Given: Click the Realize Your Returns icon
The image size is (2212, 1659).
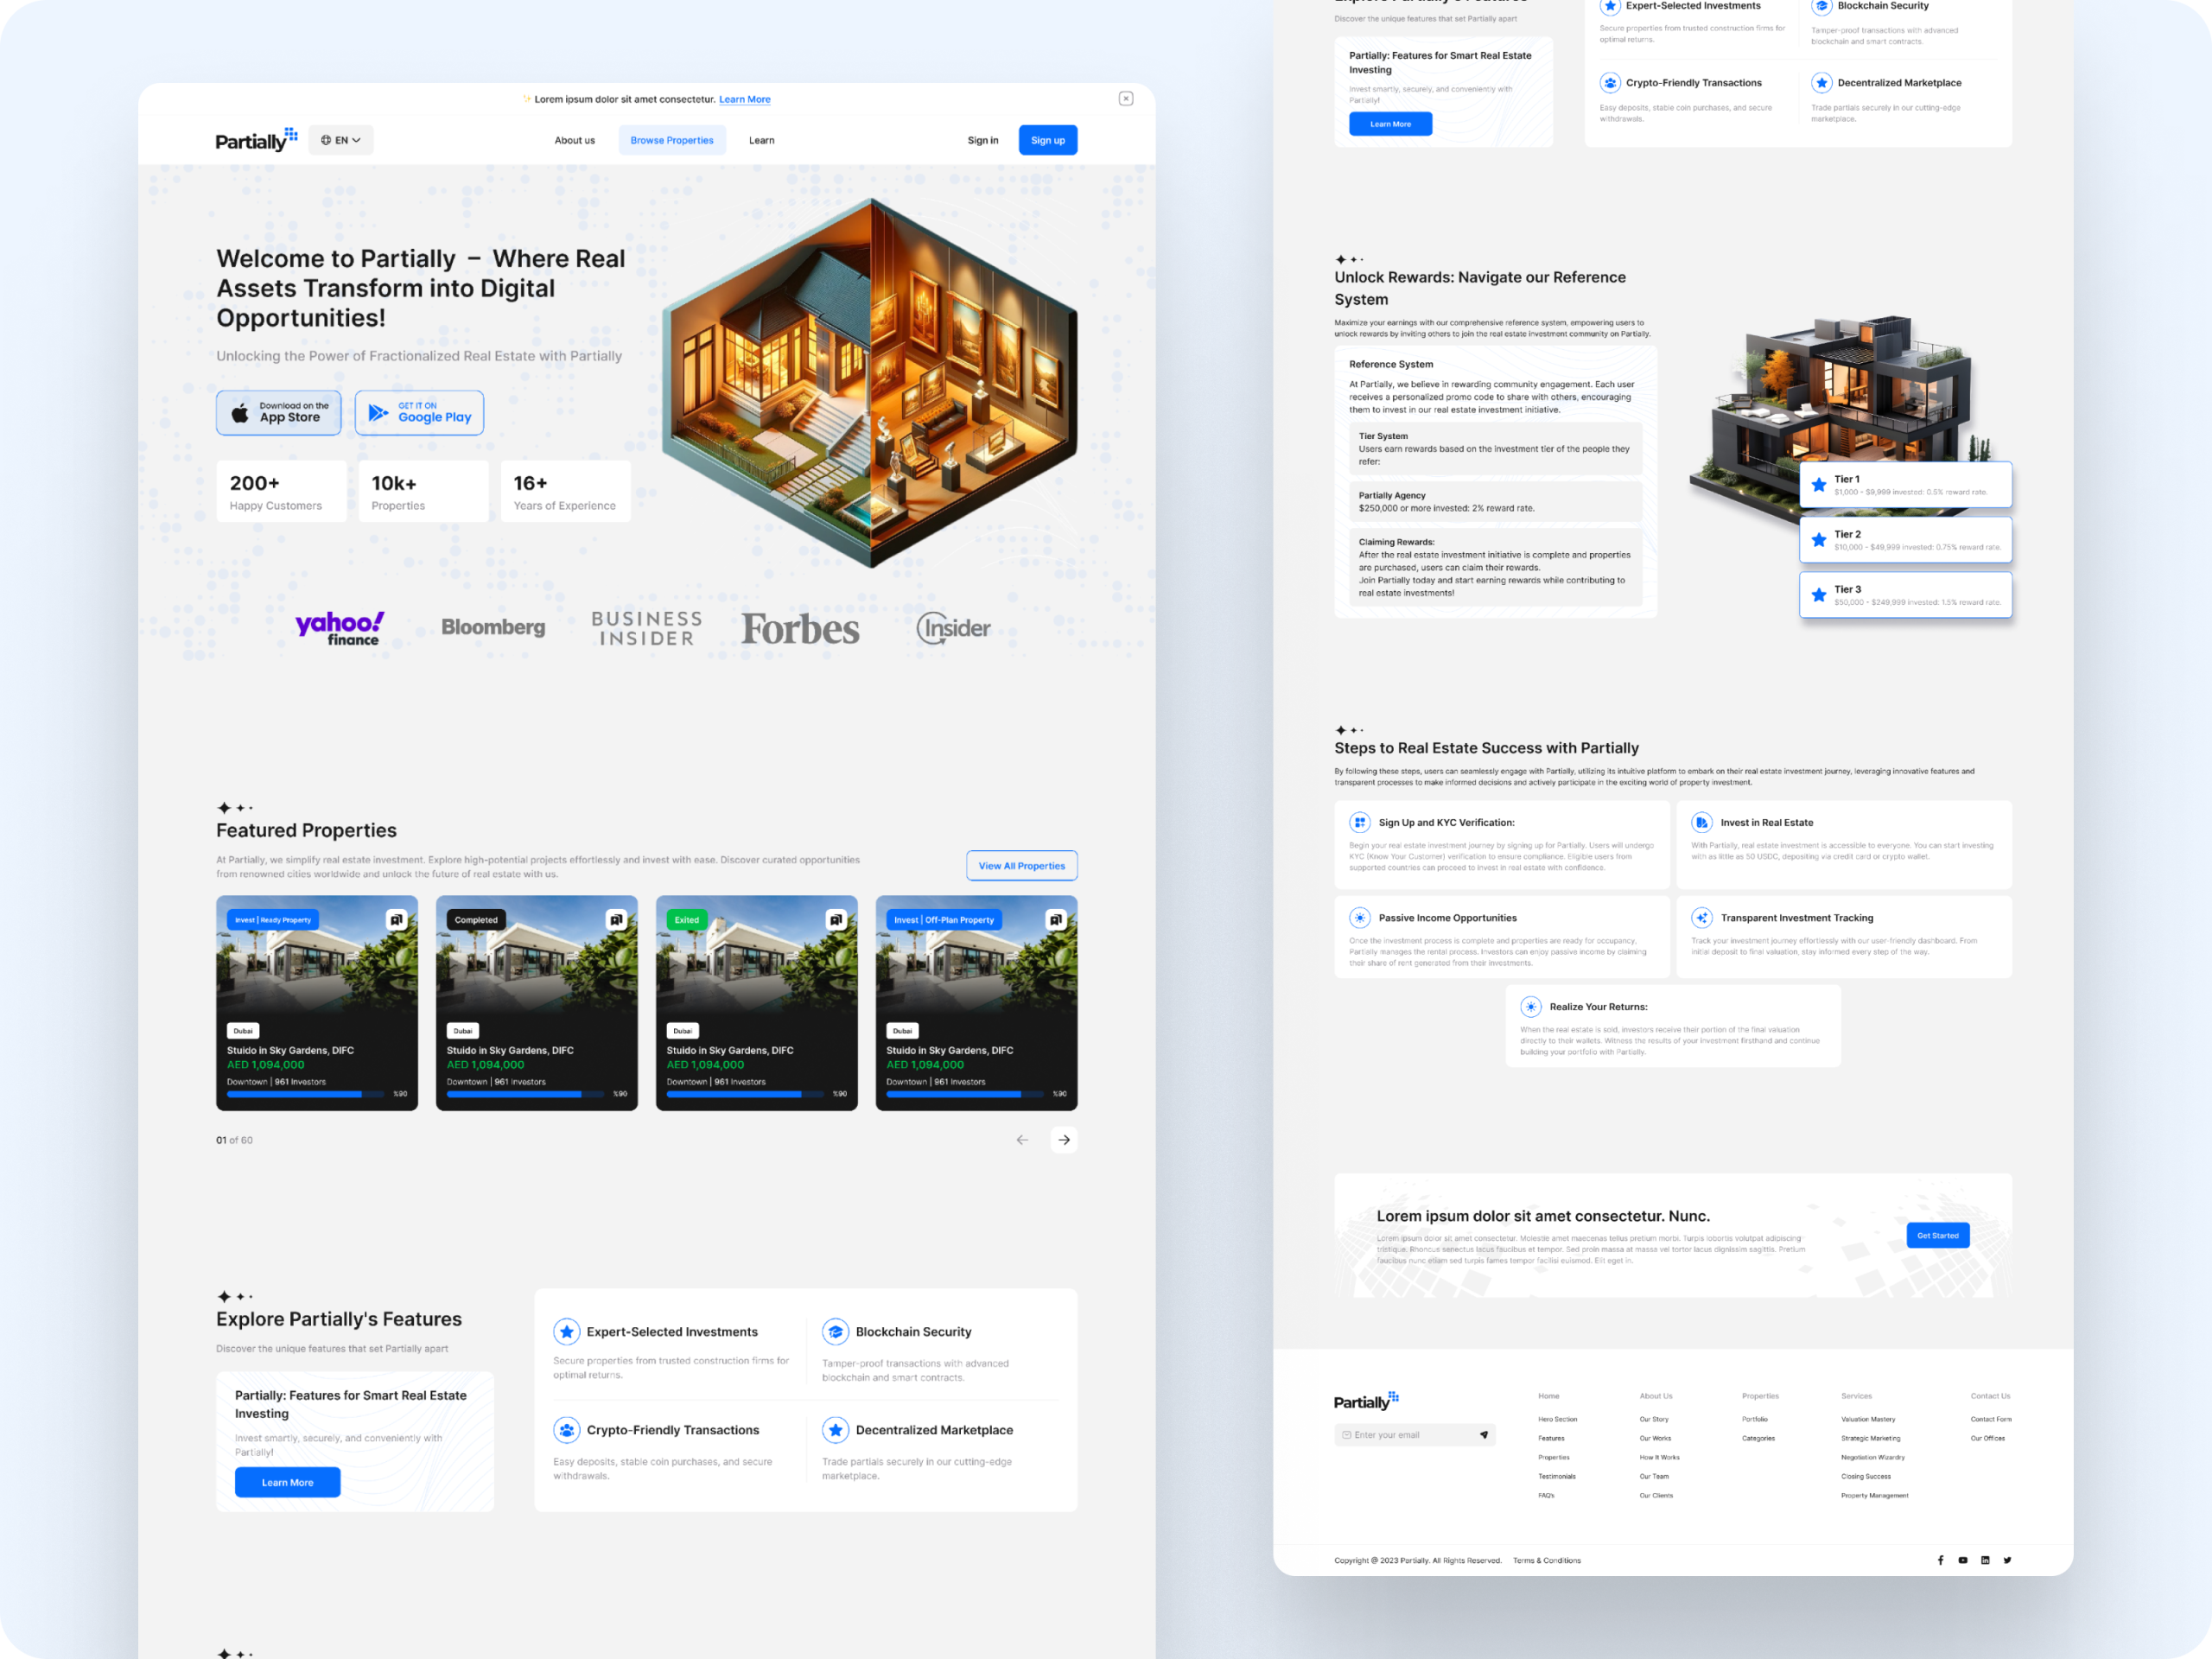Looking at the screenshot, I should click(1531, 1007).
